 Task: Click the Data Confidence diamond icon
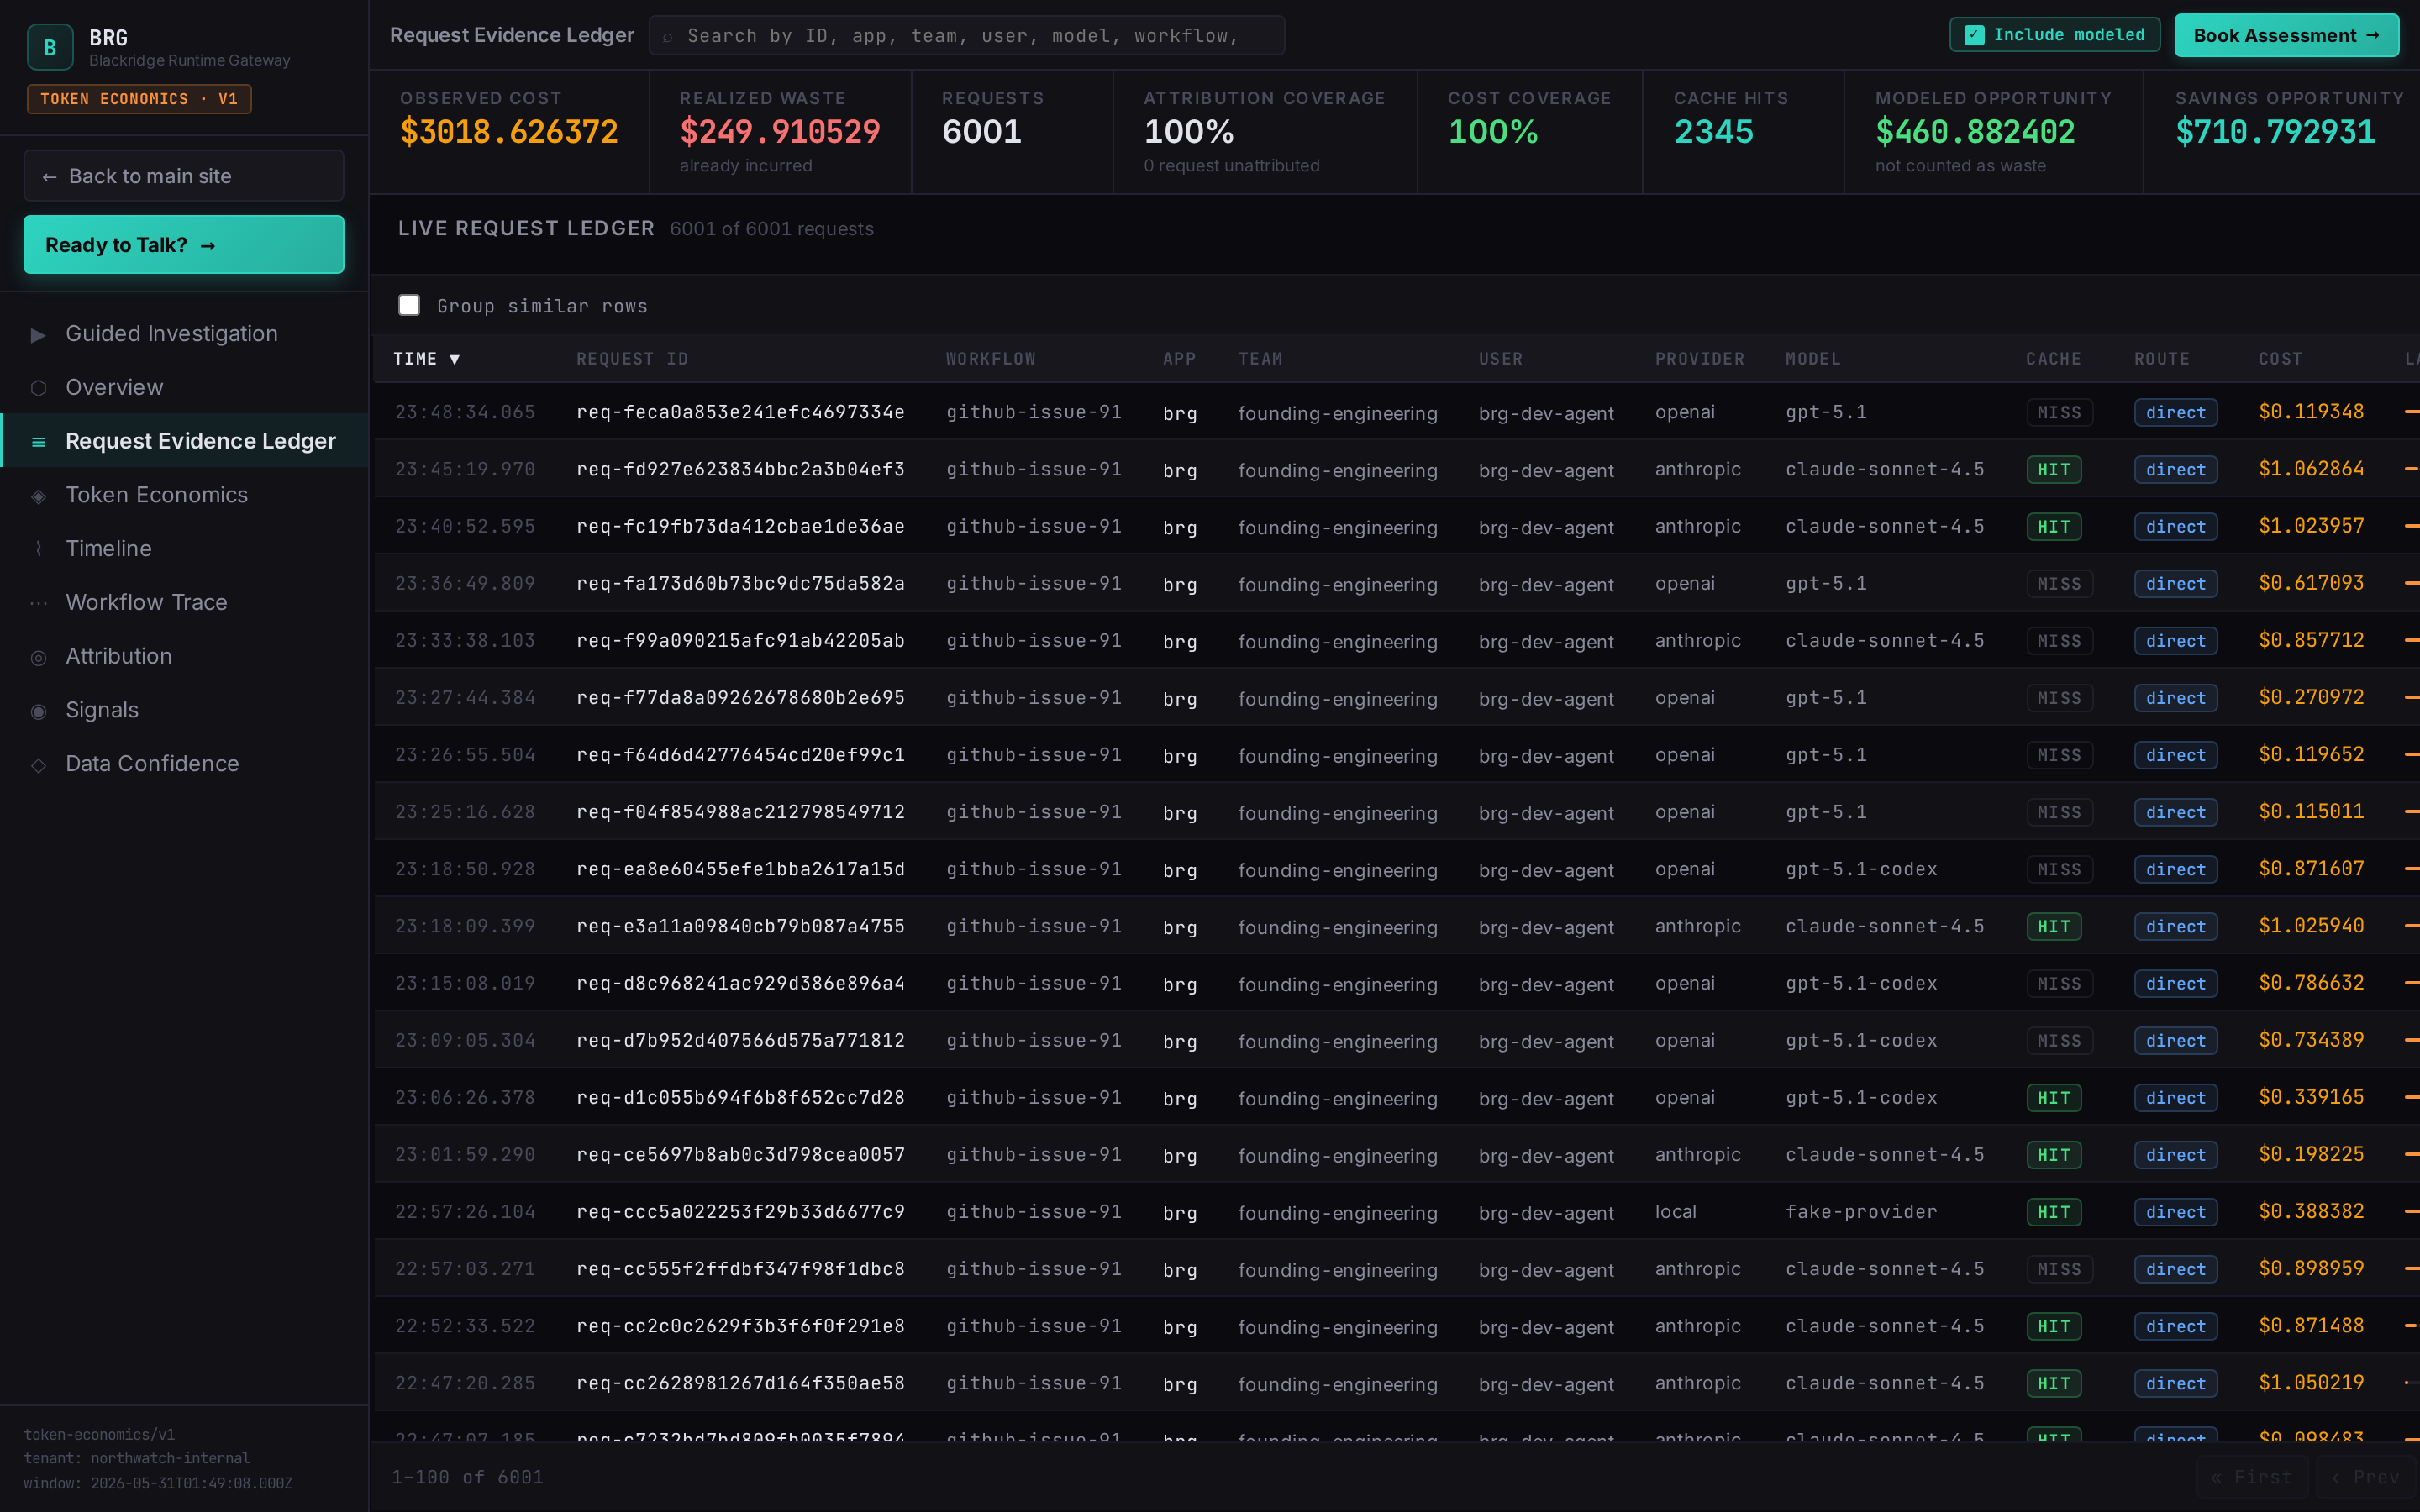pos(38,765)
